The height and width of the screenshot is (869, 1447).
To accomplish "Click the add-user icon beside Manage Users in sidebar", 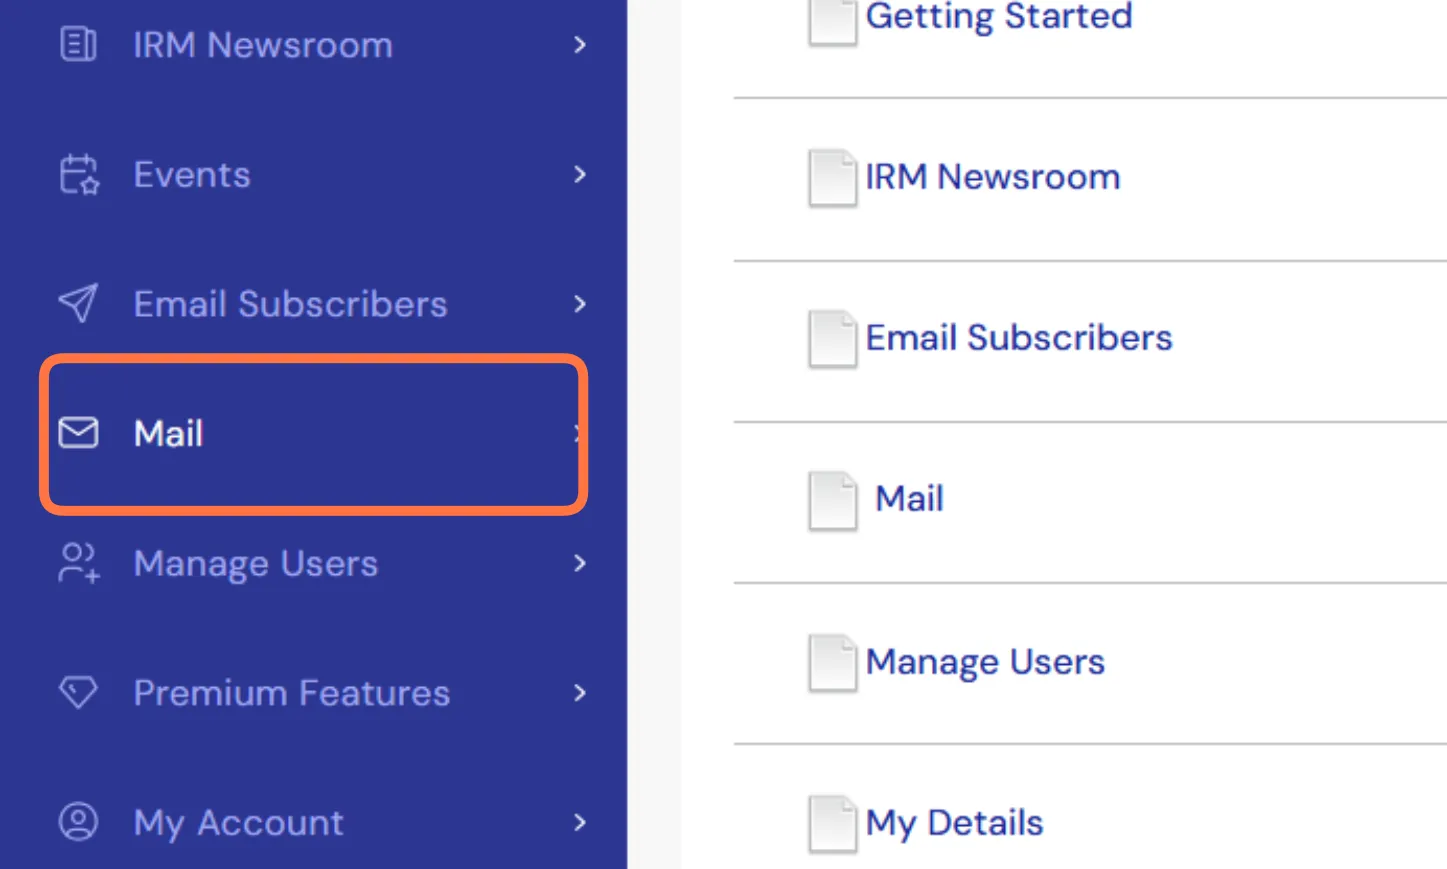I will [78, 563].
